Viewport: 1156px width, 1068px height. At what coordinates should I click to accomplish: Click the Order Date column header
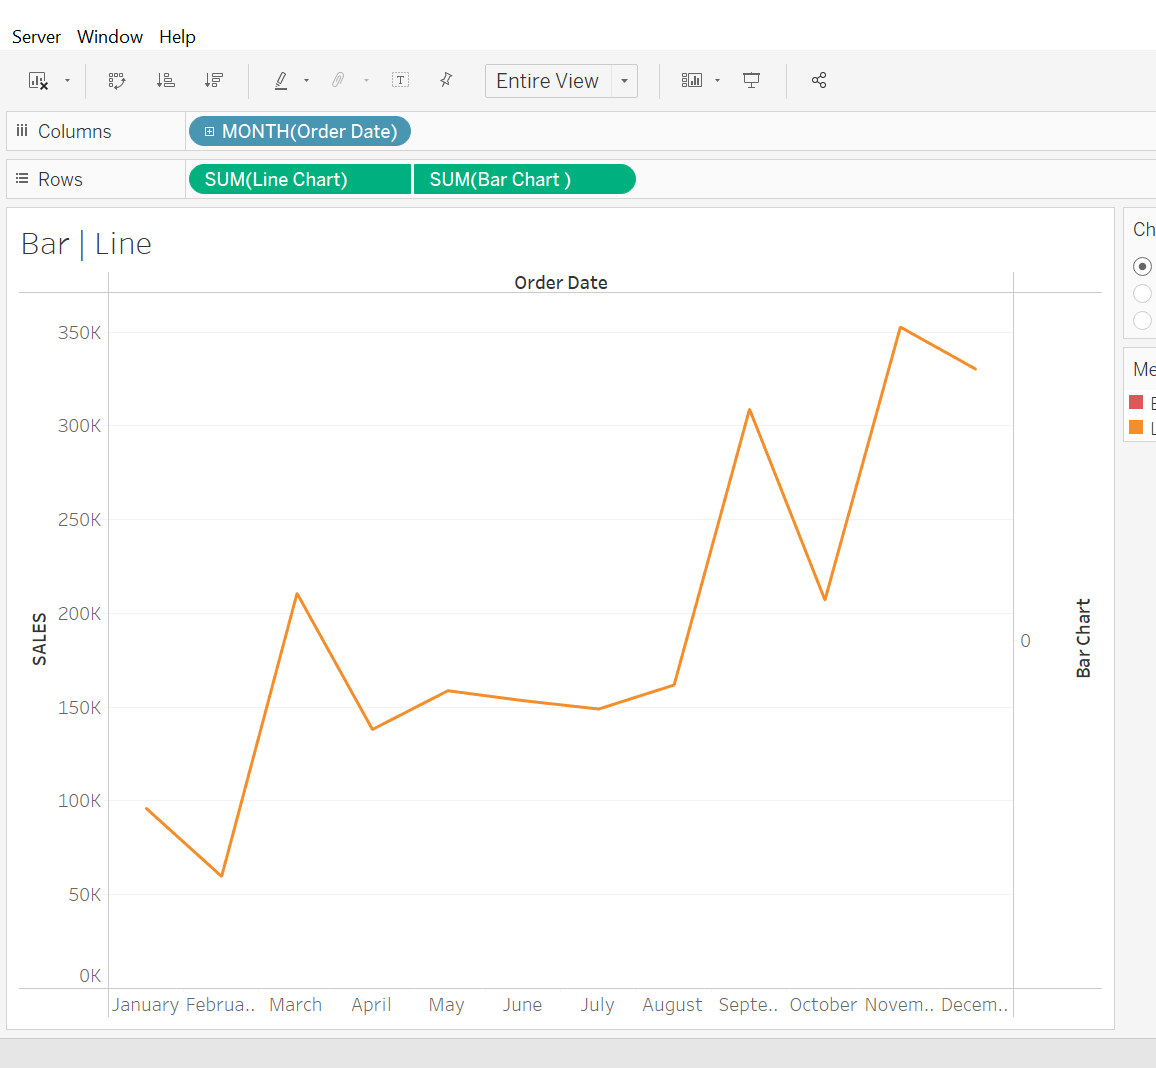point(561,282)
